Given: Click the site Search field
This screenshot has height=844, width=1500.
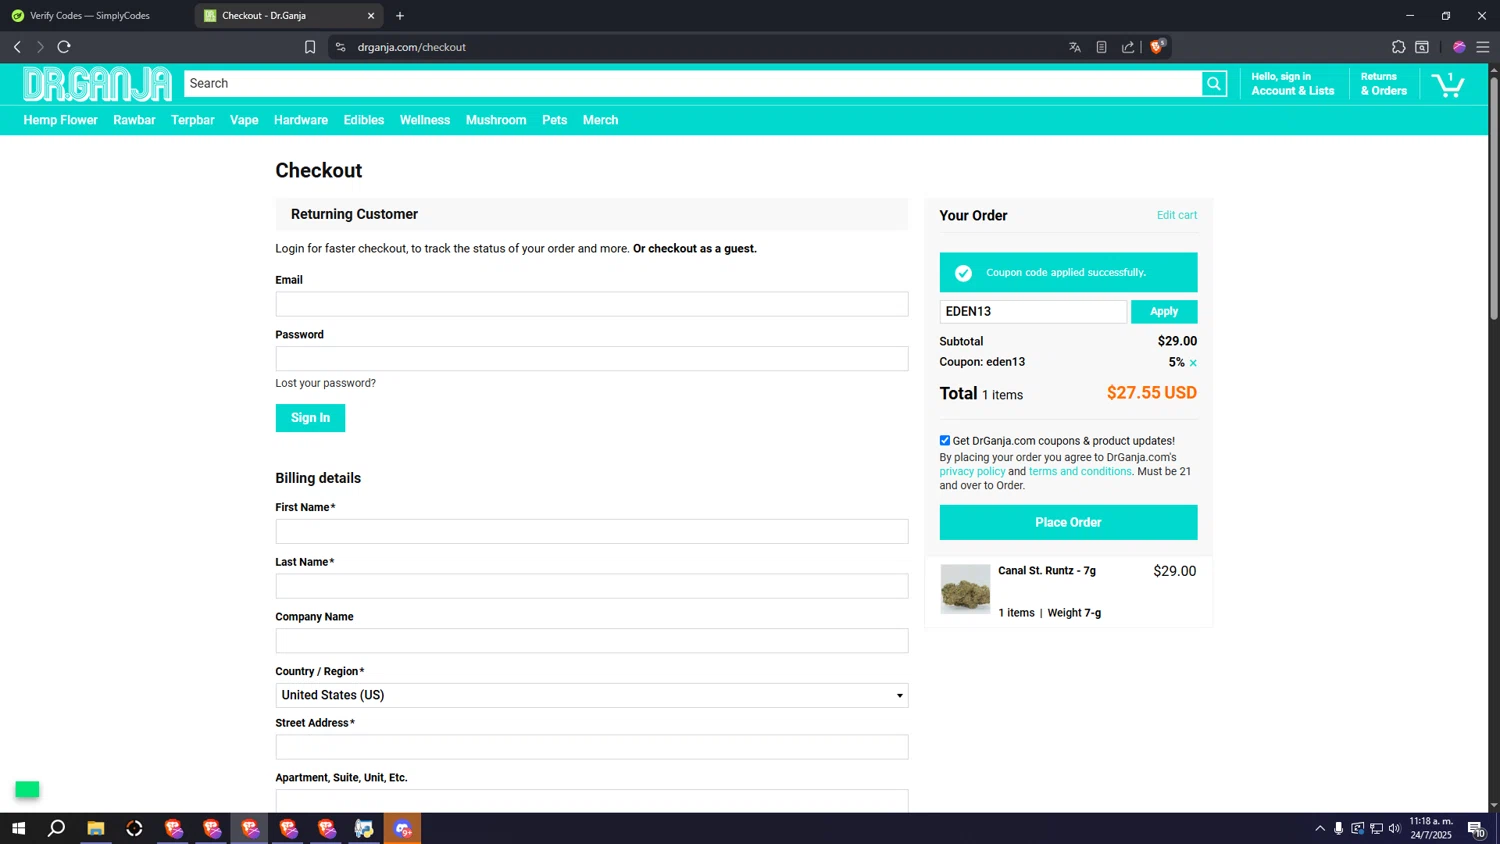Looking at the screenshot, I should (693, 84).
